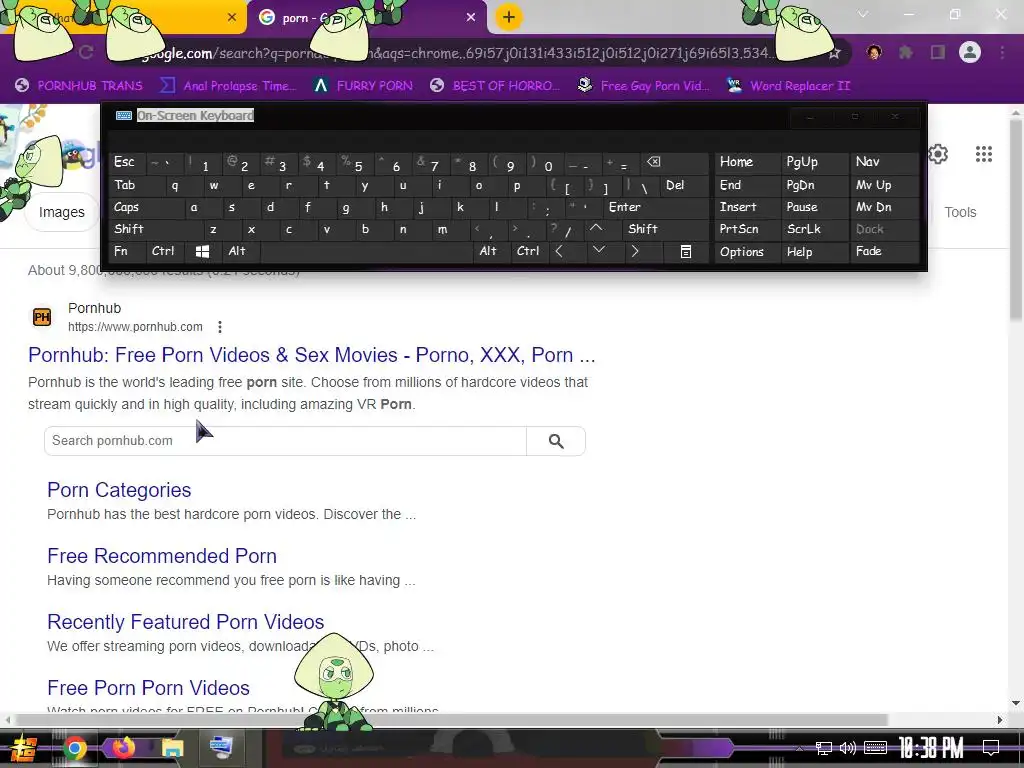The height and width of the screenshot is (768, 1024).
Task: Open the Windows Start button
Action: click(25, 748)
